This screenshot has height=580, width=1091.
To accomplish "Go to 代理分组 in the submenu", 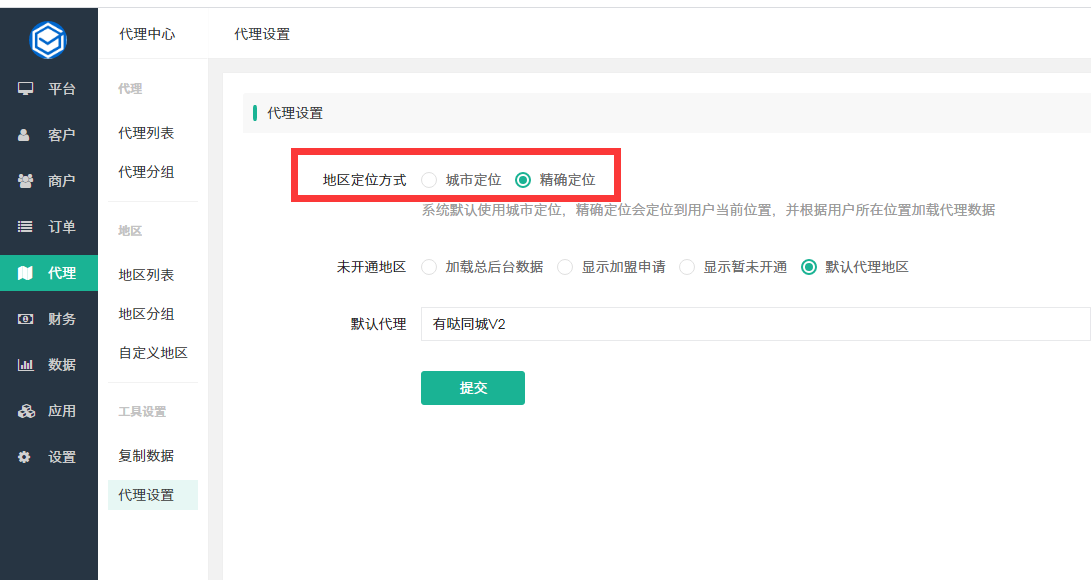I will (146, 172).
